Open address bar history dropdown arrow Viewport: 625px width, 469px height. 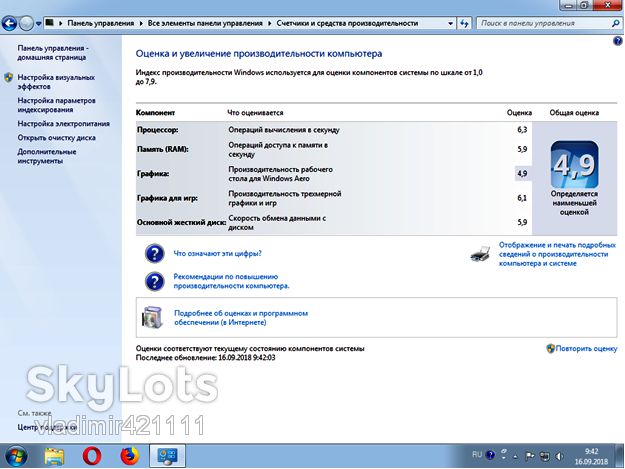(450, 23)
